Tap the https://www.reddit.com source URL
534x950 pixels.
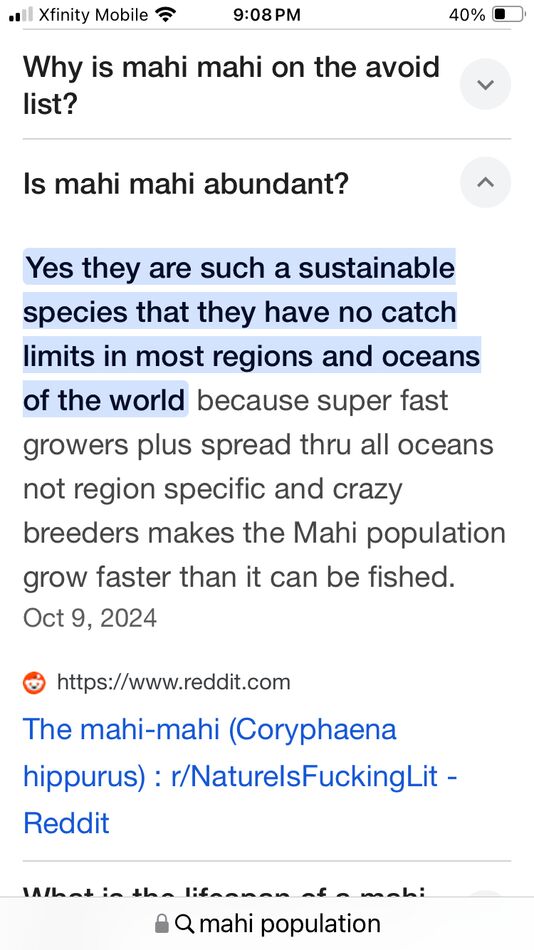pos(173,682)
